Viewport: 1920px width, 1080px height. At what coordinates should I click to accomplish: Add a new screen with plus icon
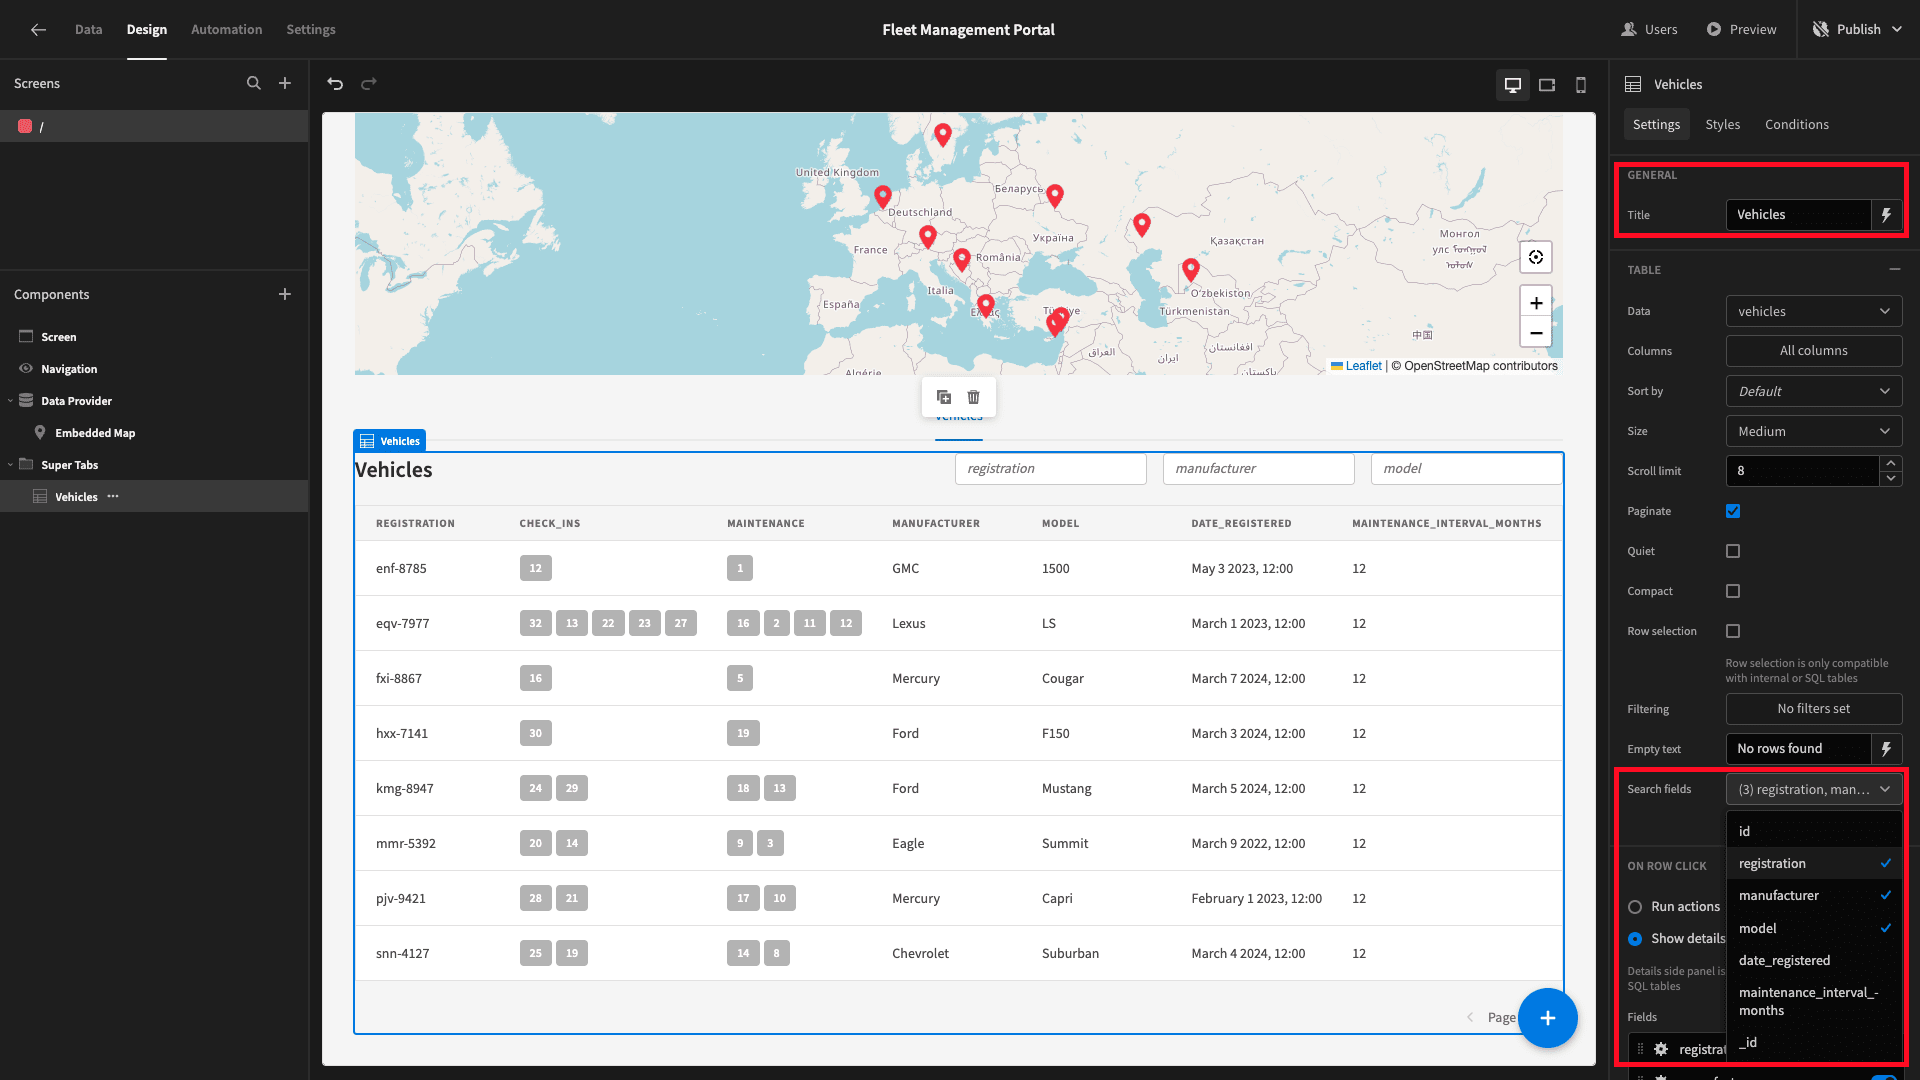click(285, 84)
